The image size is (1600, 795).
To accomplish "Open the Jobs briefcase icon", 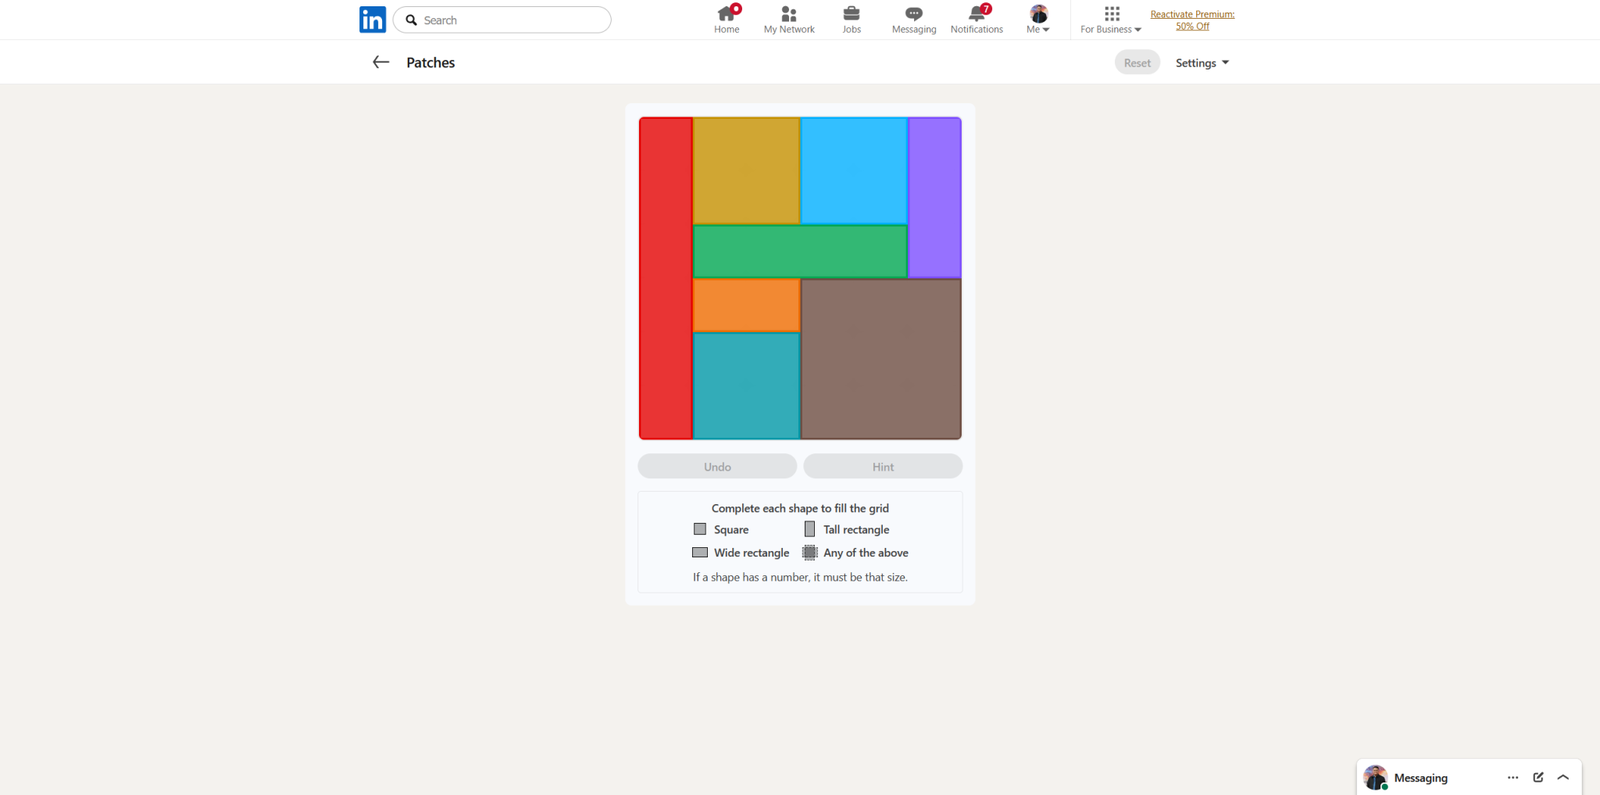I will (851, 15).
